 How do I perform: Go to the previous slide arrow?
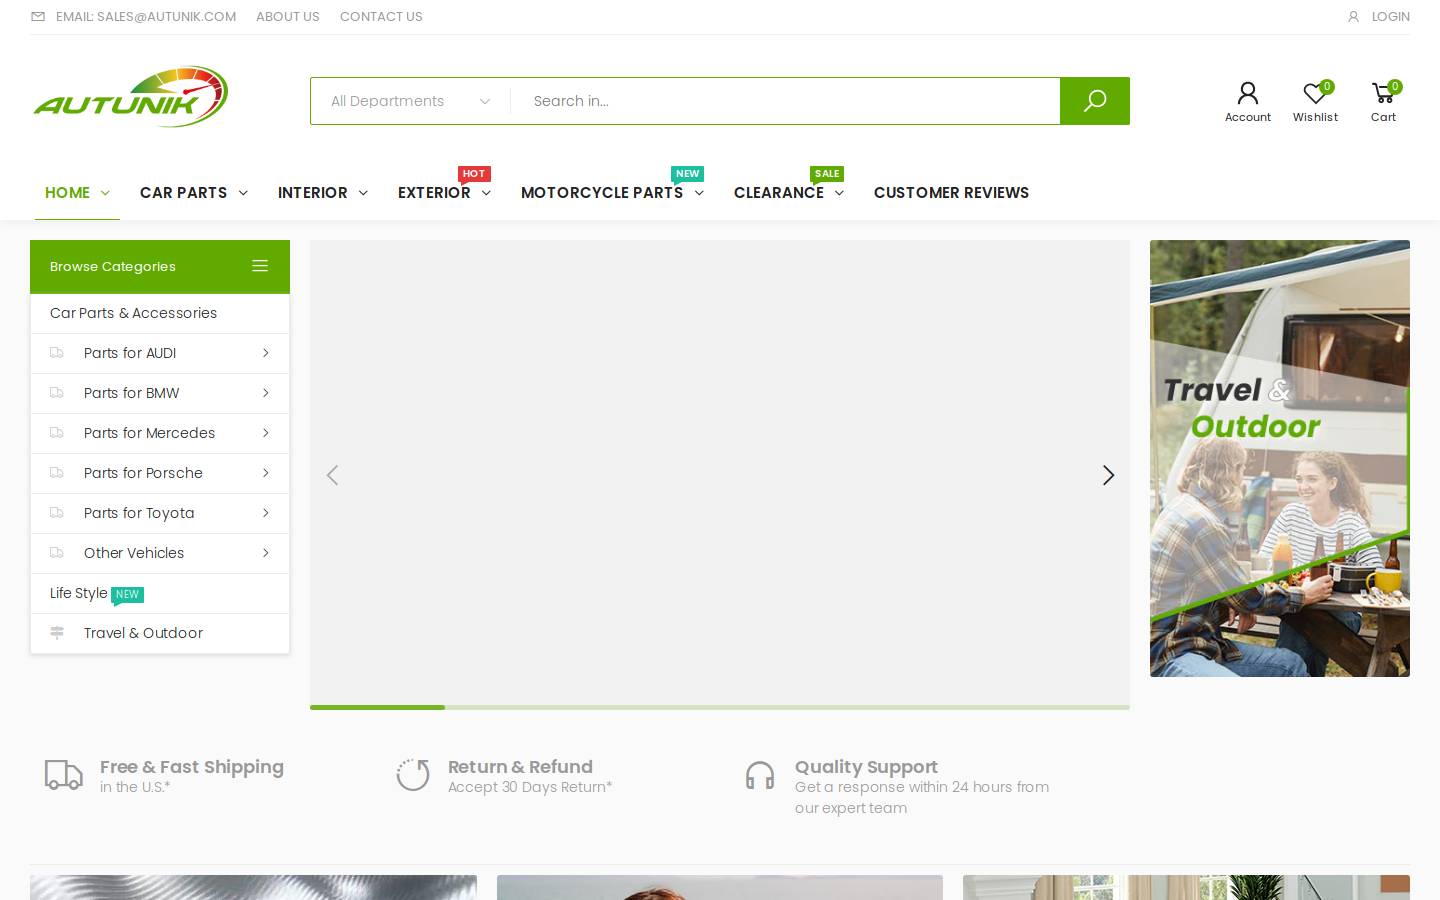coord(332,475)
